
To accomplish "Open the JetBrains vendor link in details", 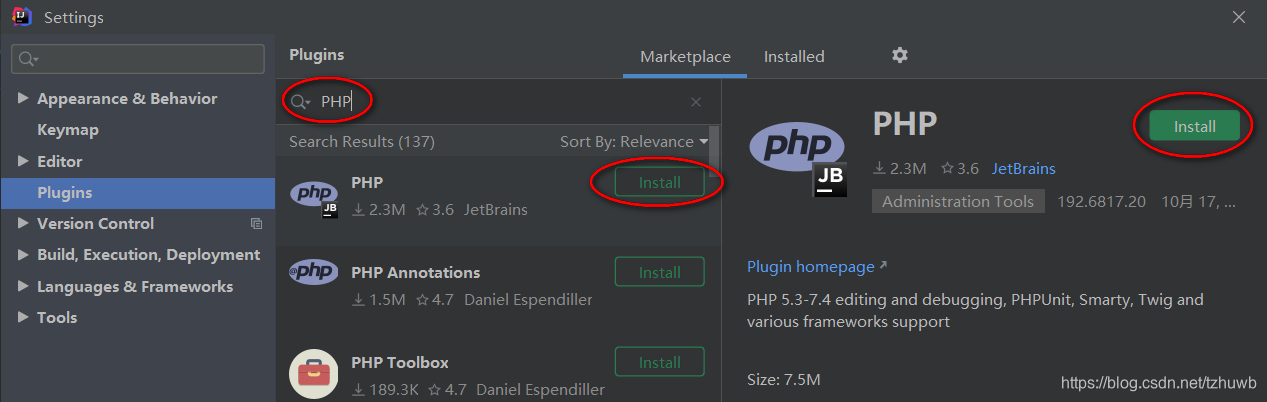I will pos(1023,169).
